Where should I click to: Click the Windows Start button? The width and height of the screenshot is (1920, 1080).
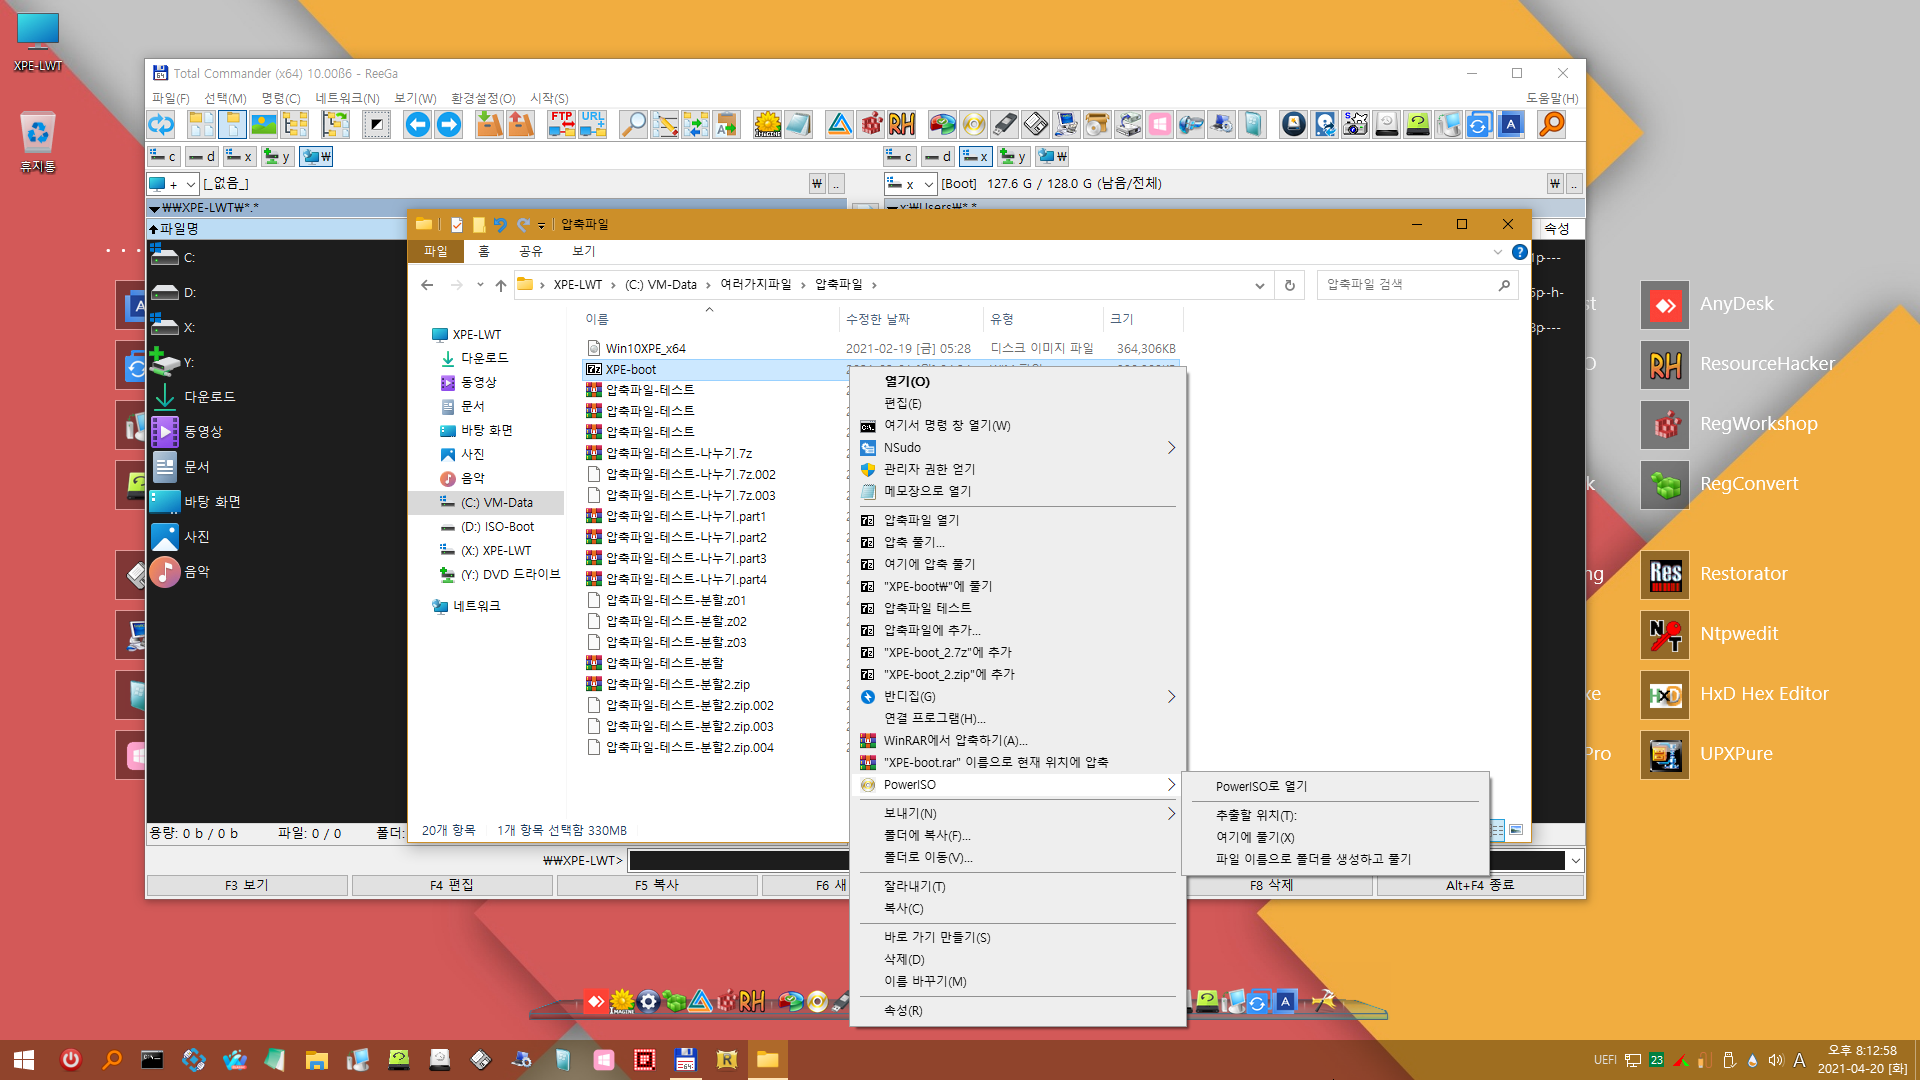24,1059
